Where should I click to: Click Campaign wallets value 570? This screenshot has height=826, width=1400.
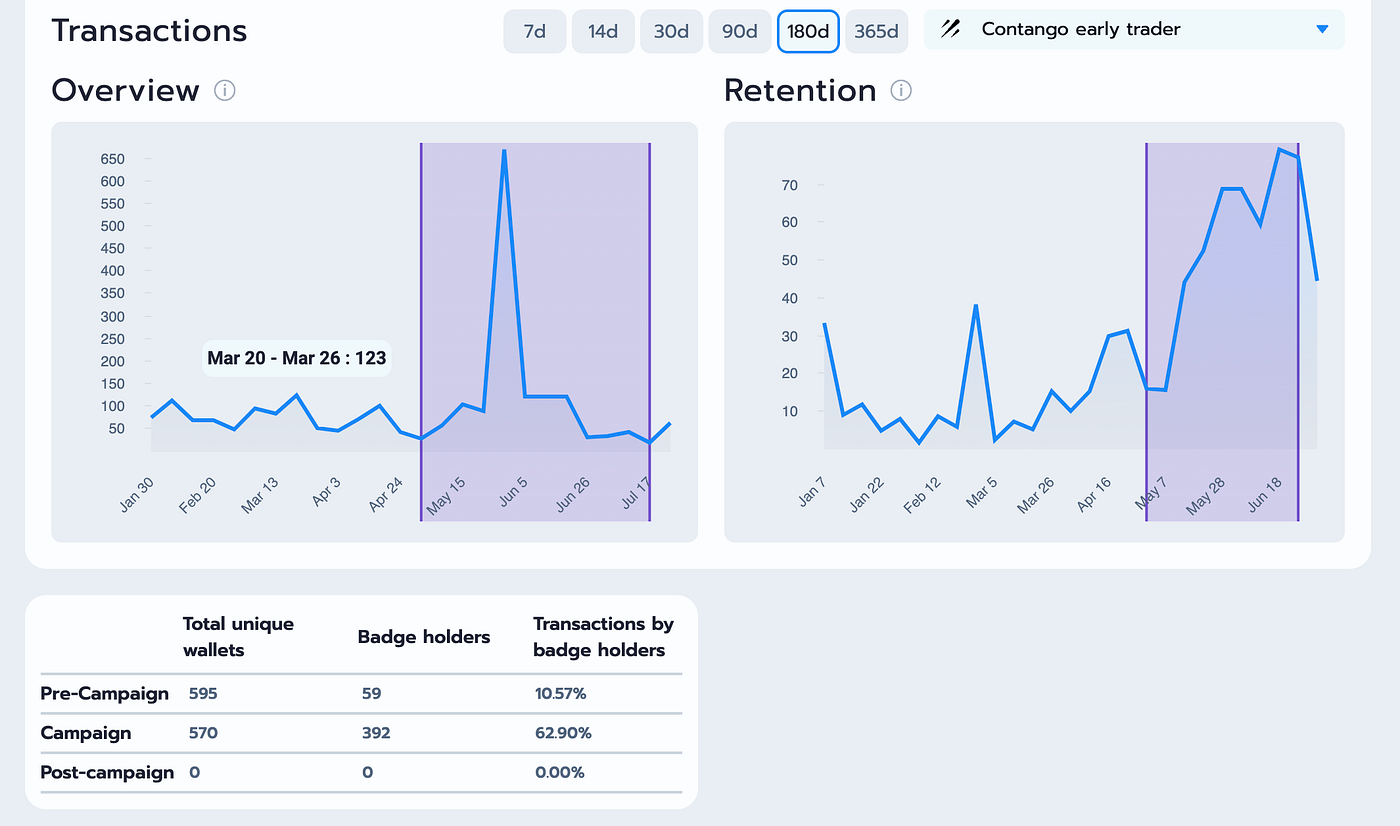(203, 733)
